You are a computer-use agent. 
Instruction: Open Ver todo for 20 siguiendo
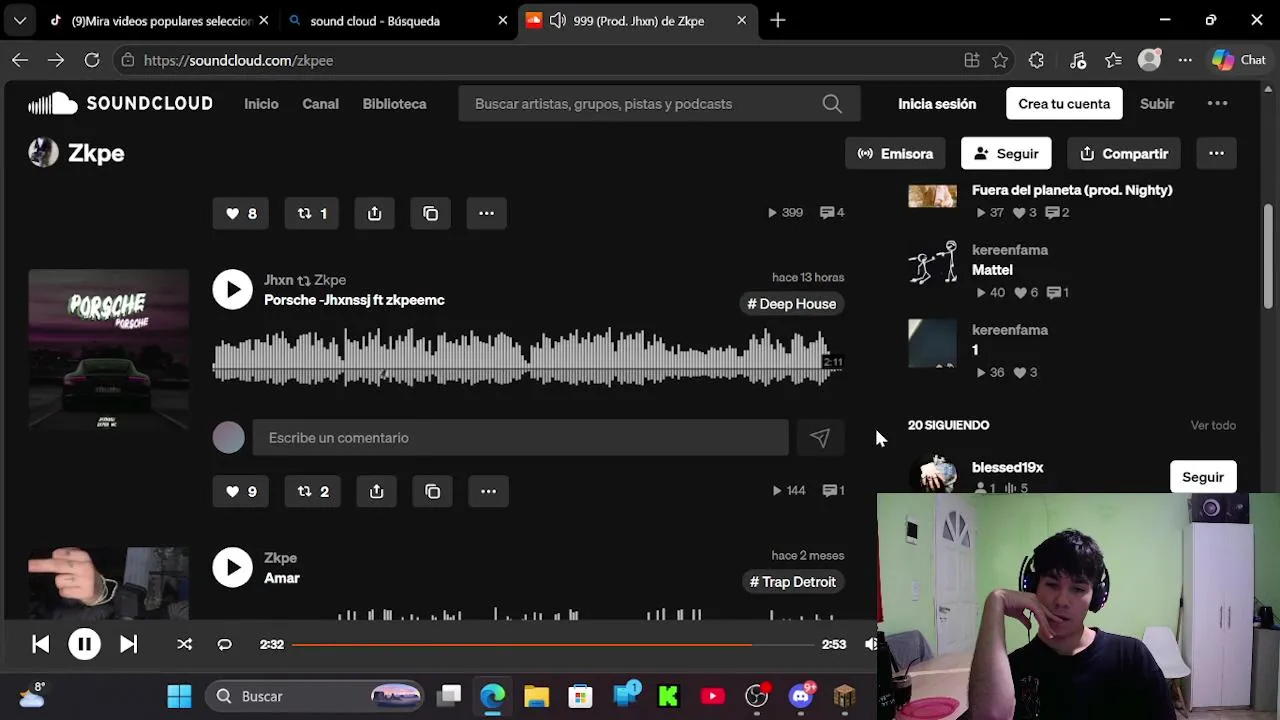pyautogui.click(x=1213, y=425)
